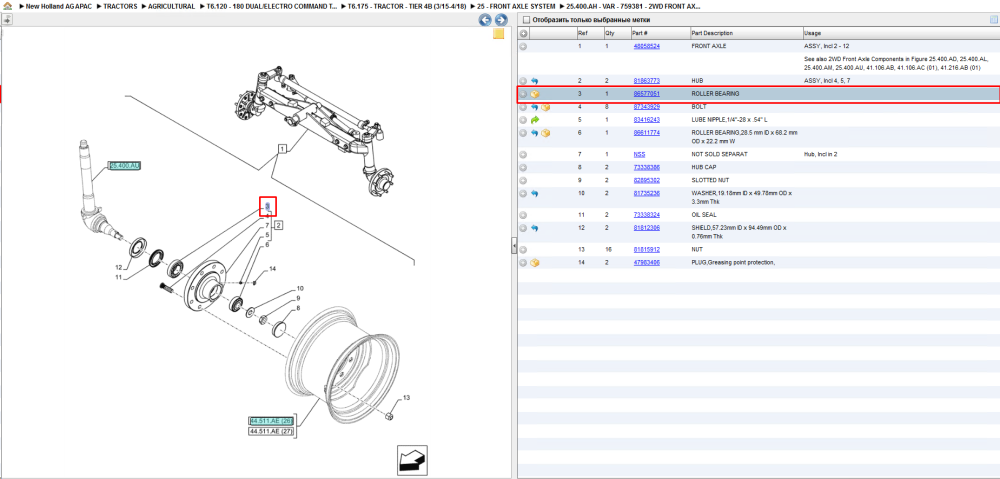Click blue arrow icon on row 6 roller bearing

click(534, 133)
